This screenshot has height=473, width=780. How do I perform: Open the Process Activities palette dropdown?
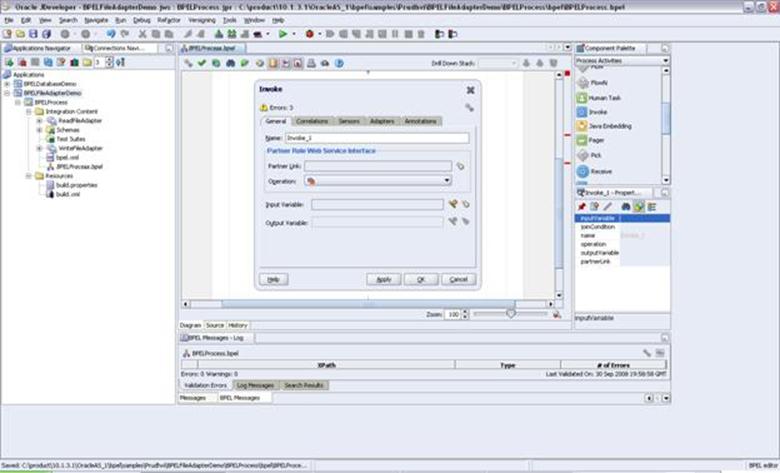[x=666, y=61]
